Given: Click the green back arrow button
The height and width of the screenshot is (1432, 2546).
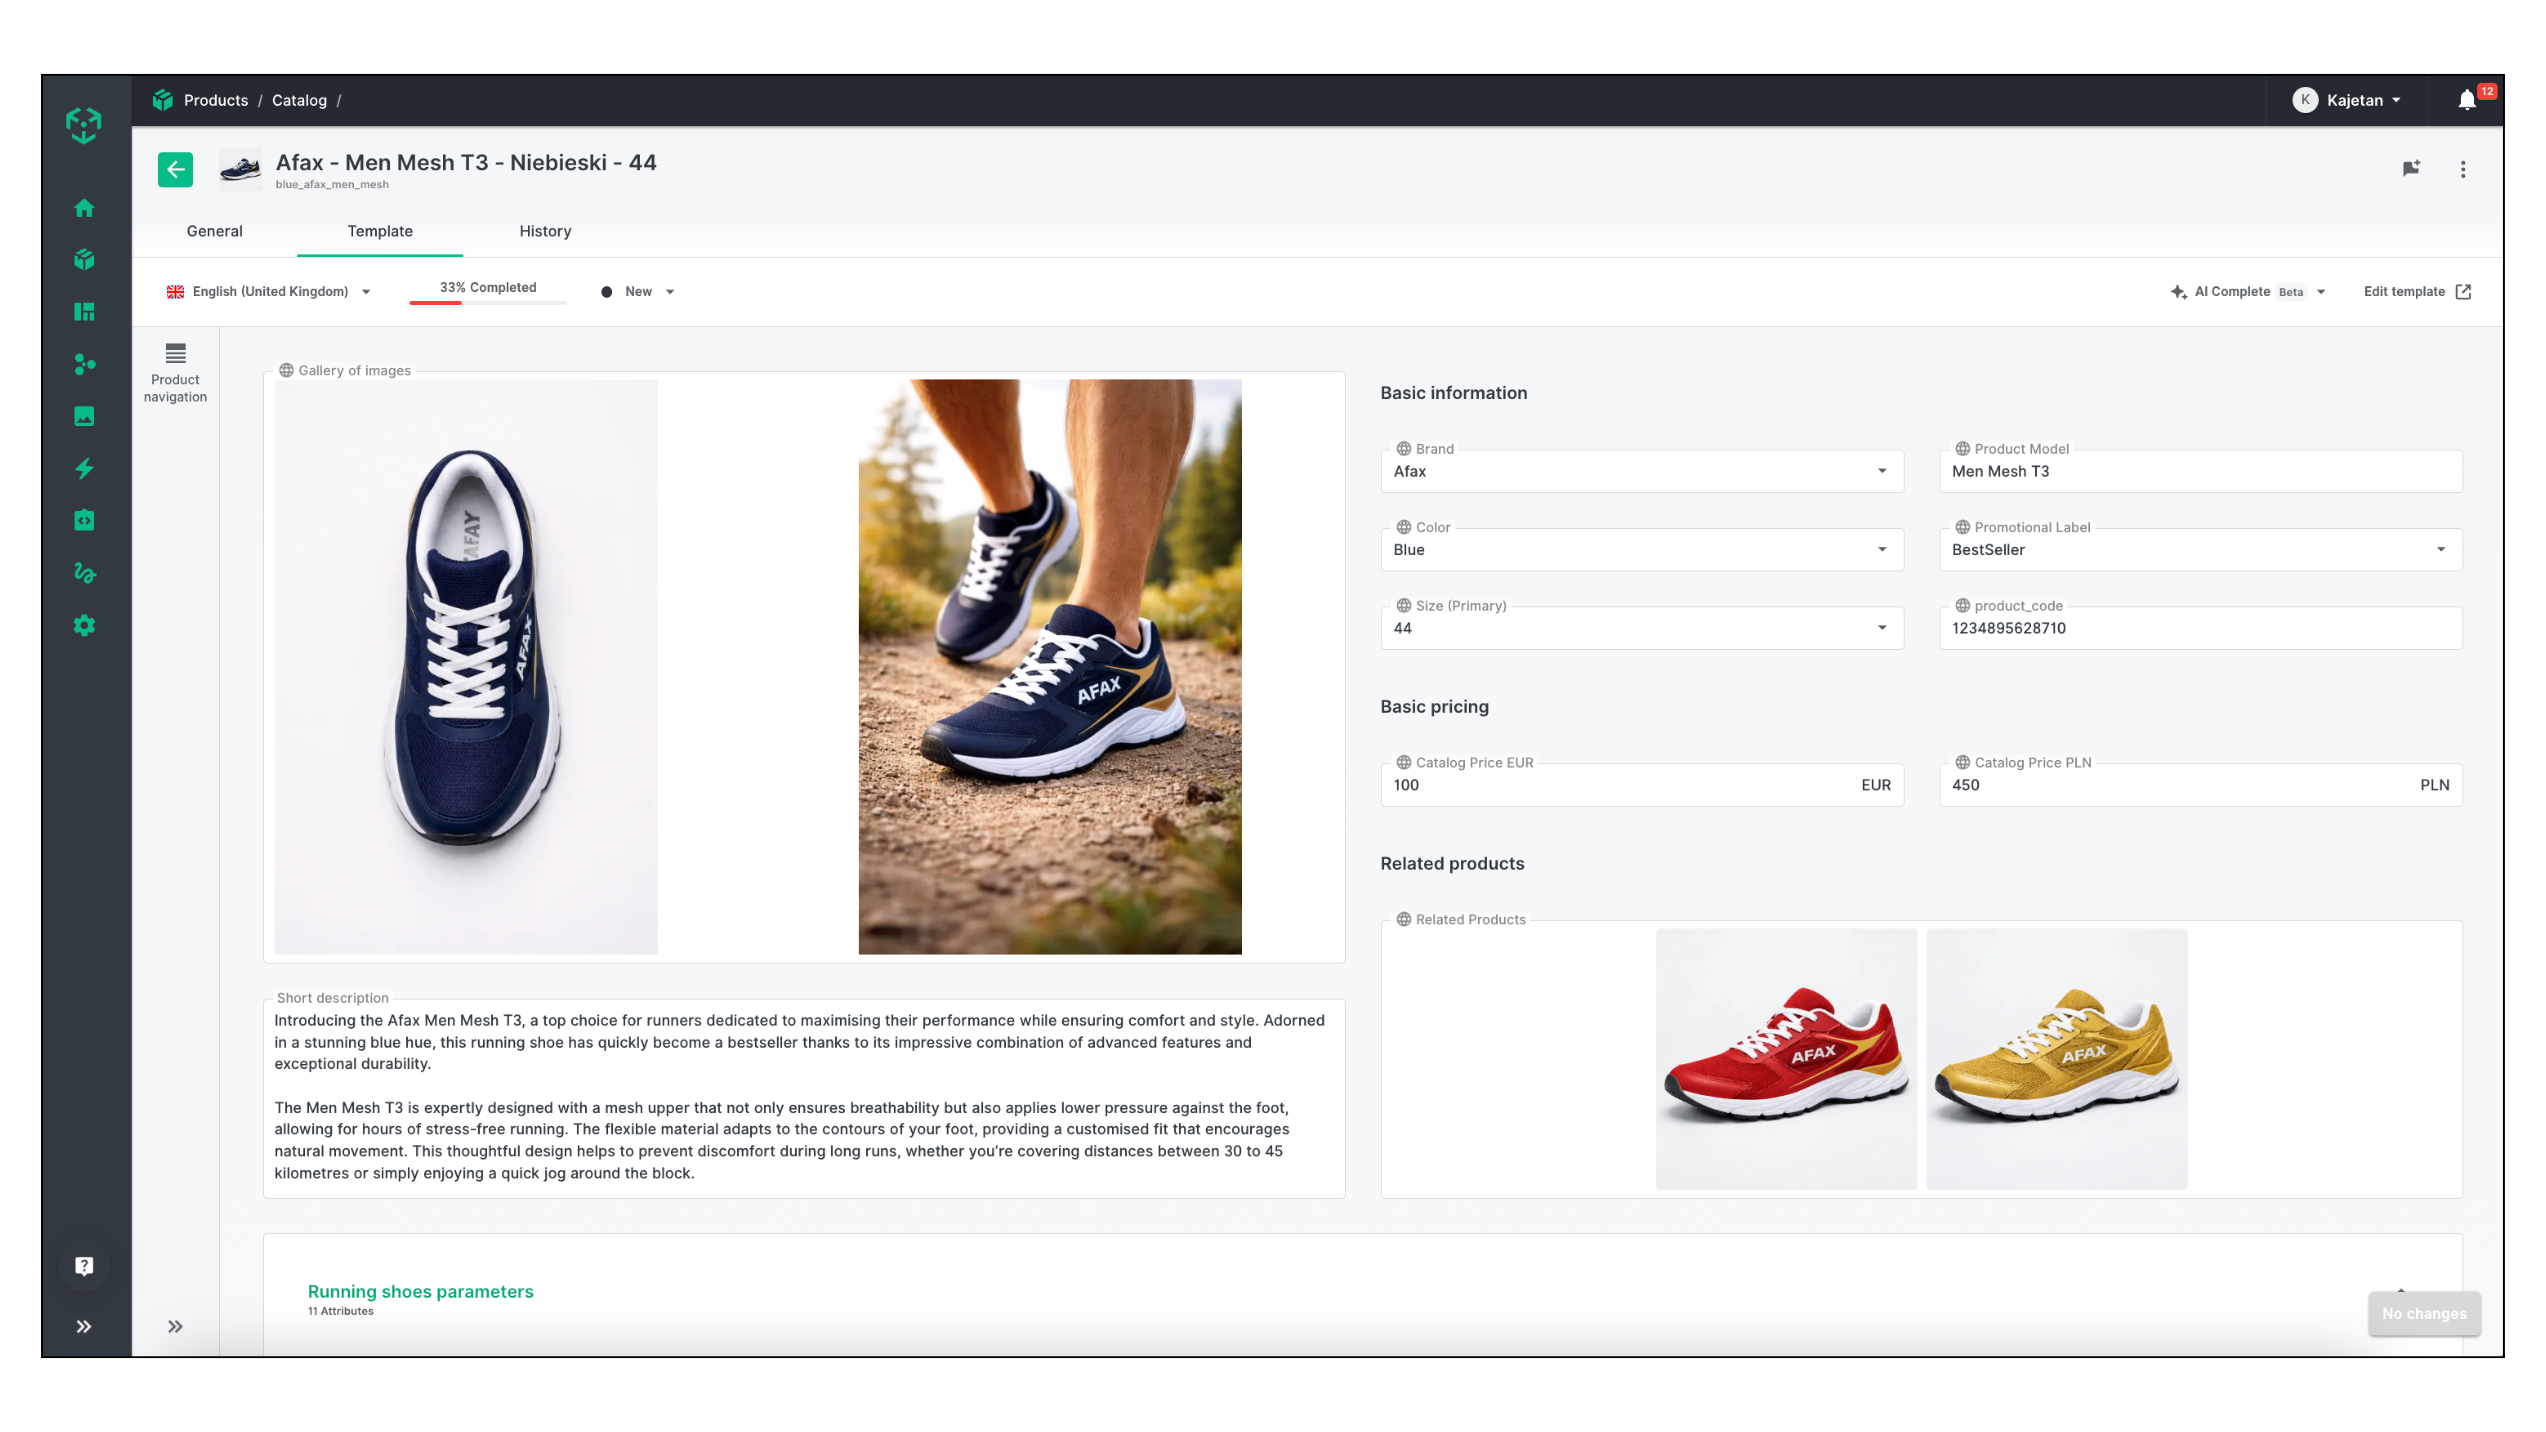Looking at the screenshot, I should point(175,170).
